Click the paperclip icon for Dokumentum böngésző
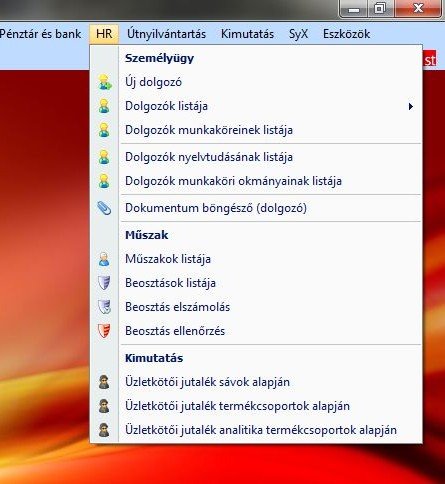Screen dimensions: 445x484 pos(104,208)
